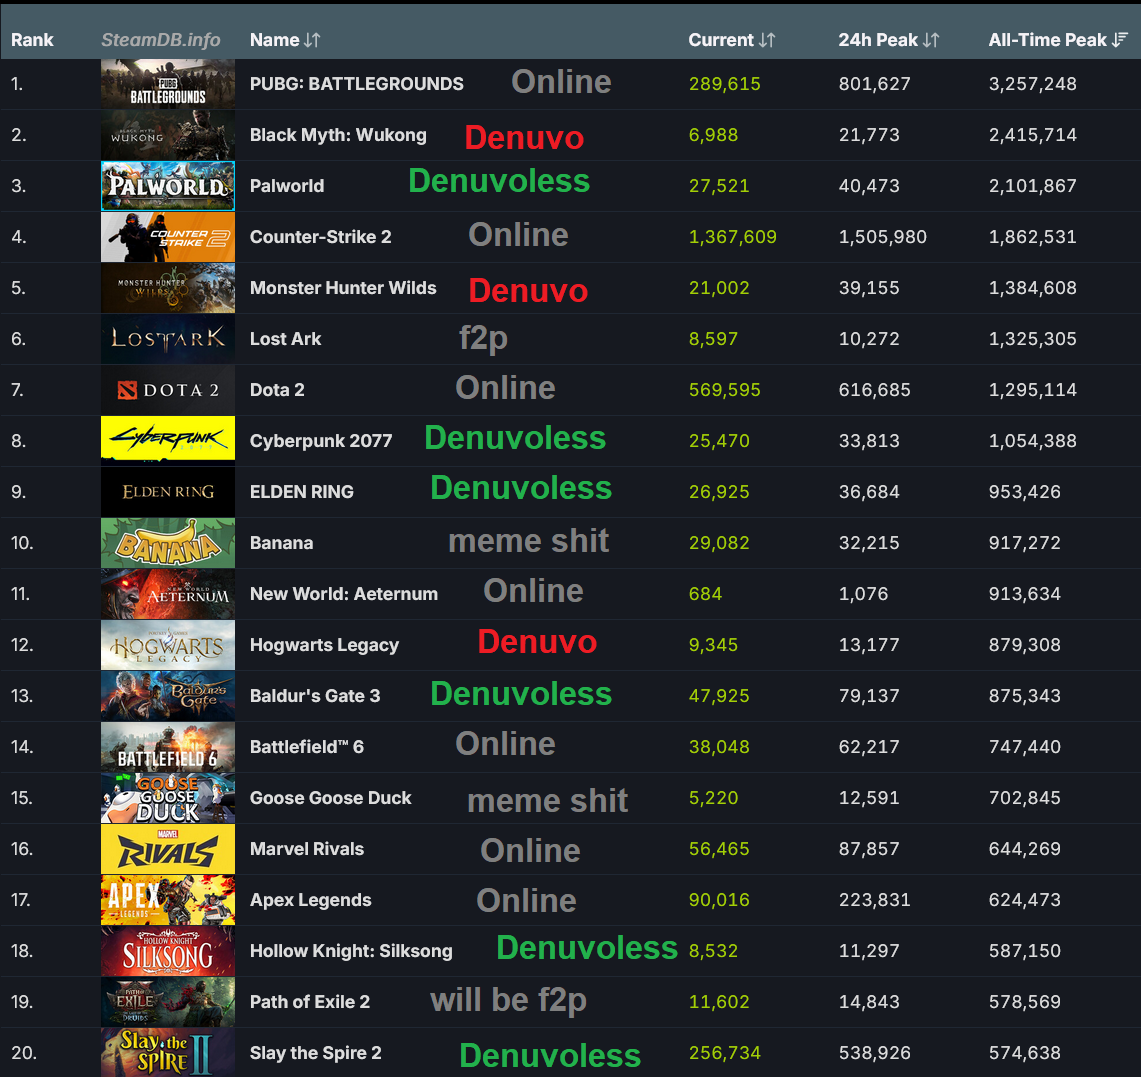The height and width of the screenshot is (1077, 1141).
Task: Select current players value 684
Action: coord(706,594)
